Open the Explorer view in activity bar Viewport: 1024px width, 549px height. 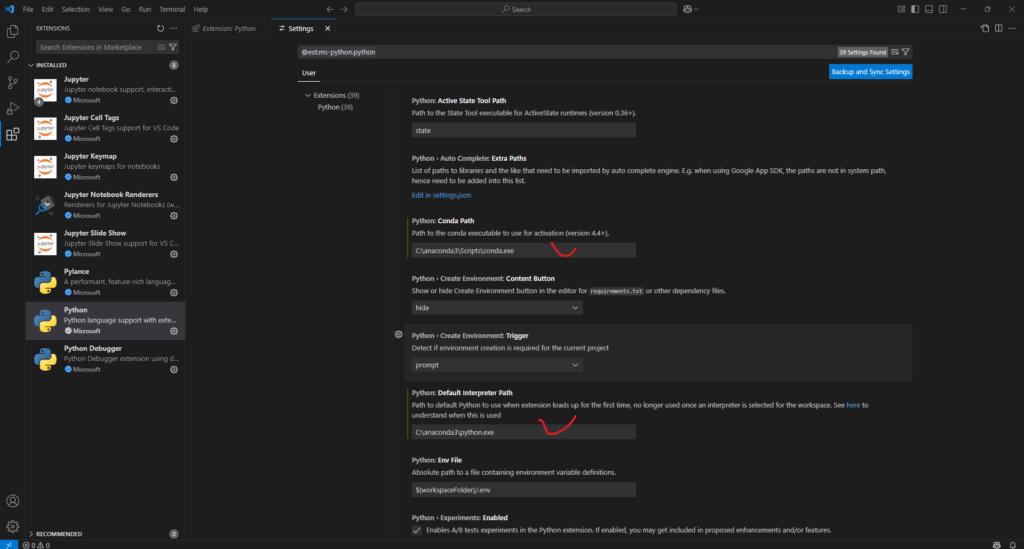coord(12,31)
